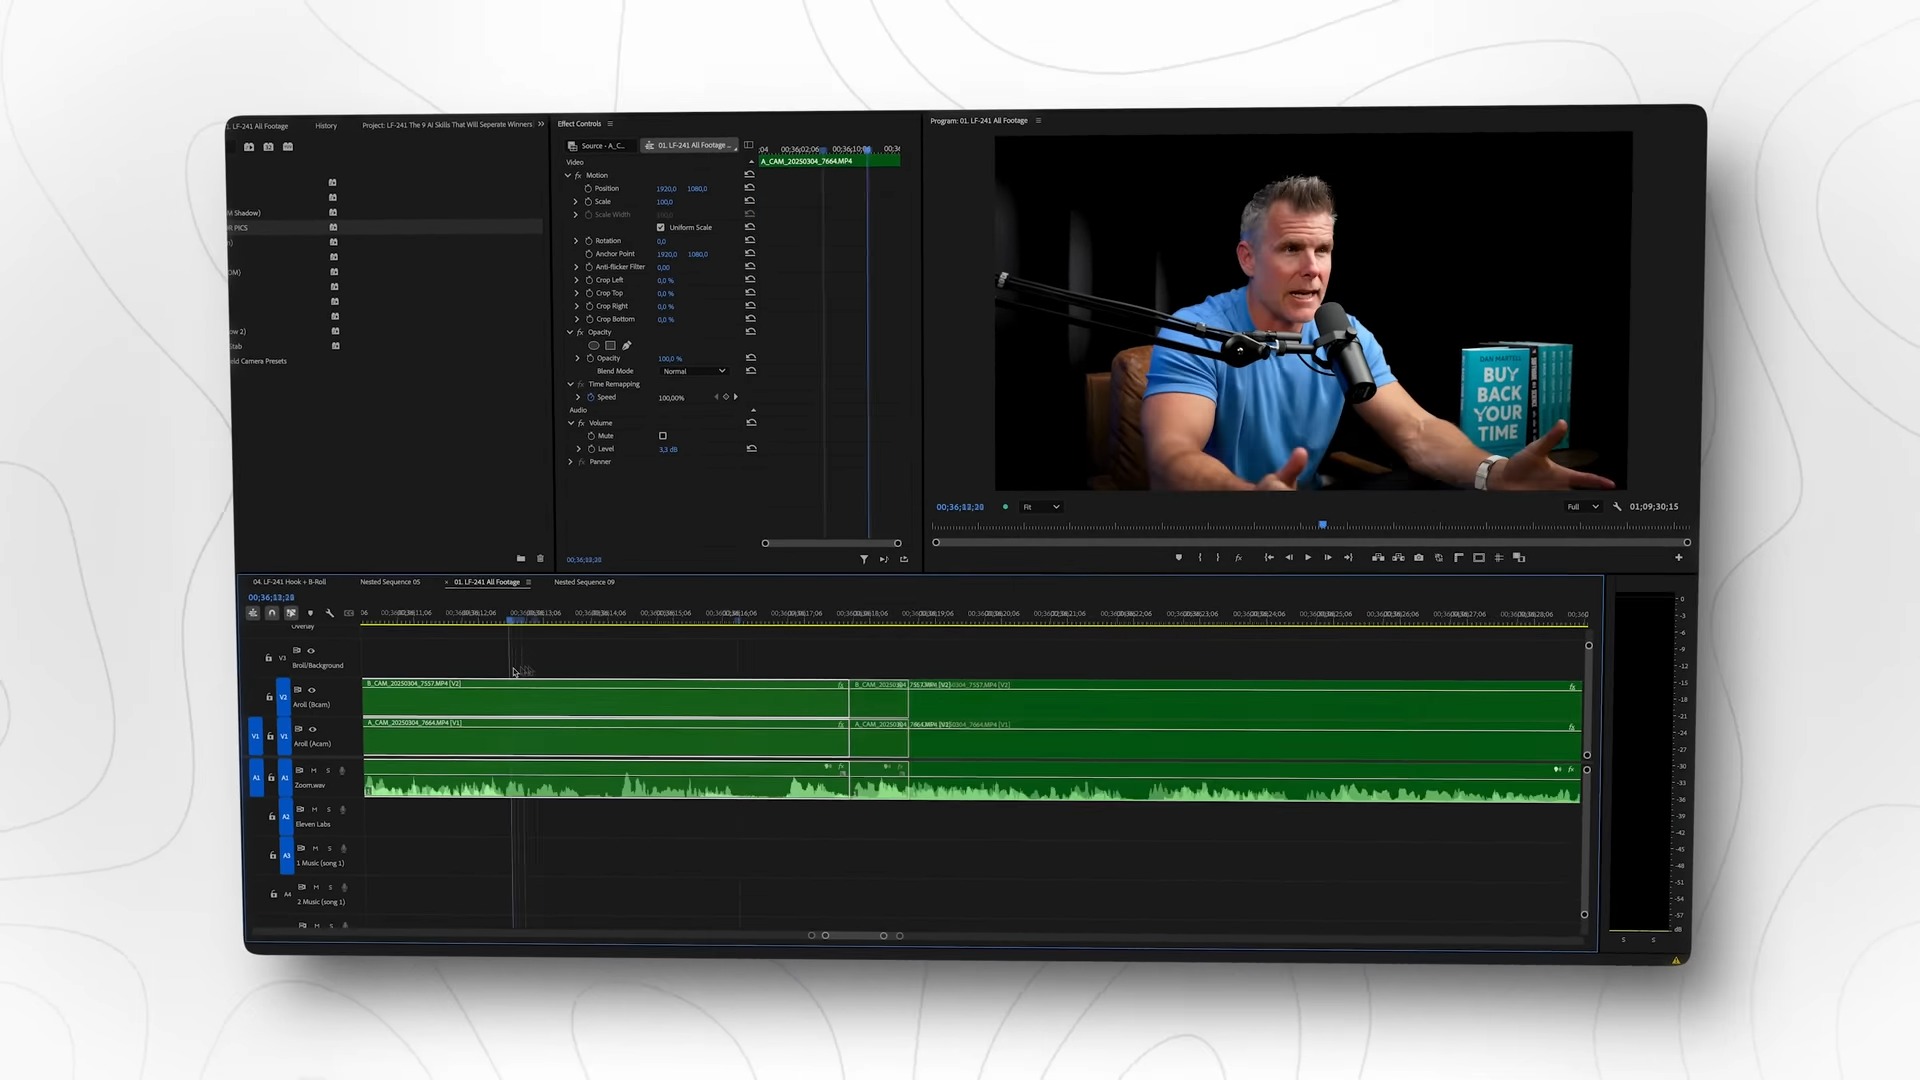Click the timeline playhead timecode 00;36;13;28
This screenshot has width=1920, height=1080.
pyautogui.click(x=271, y=597)
